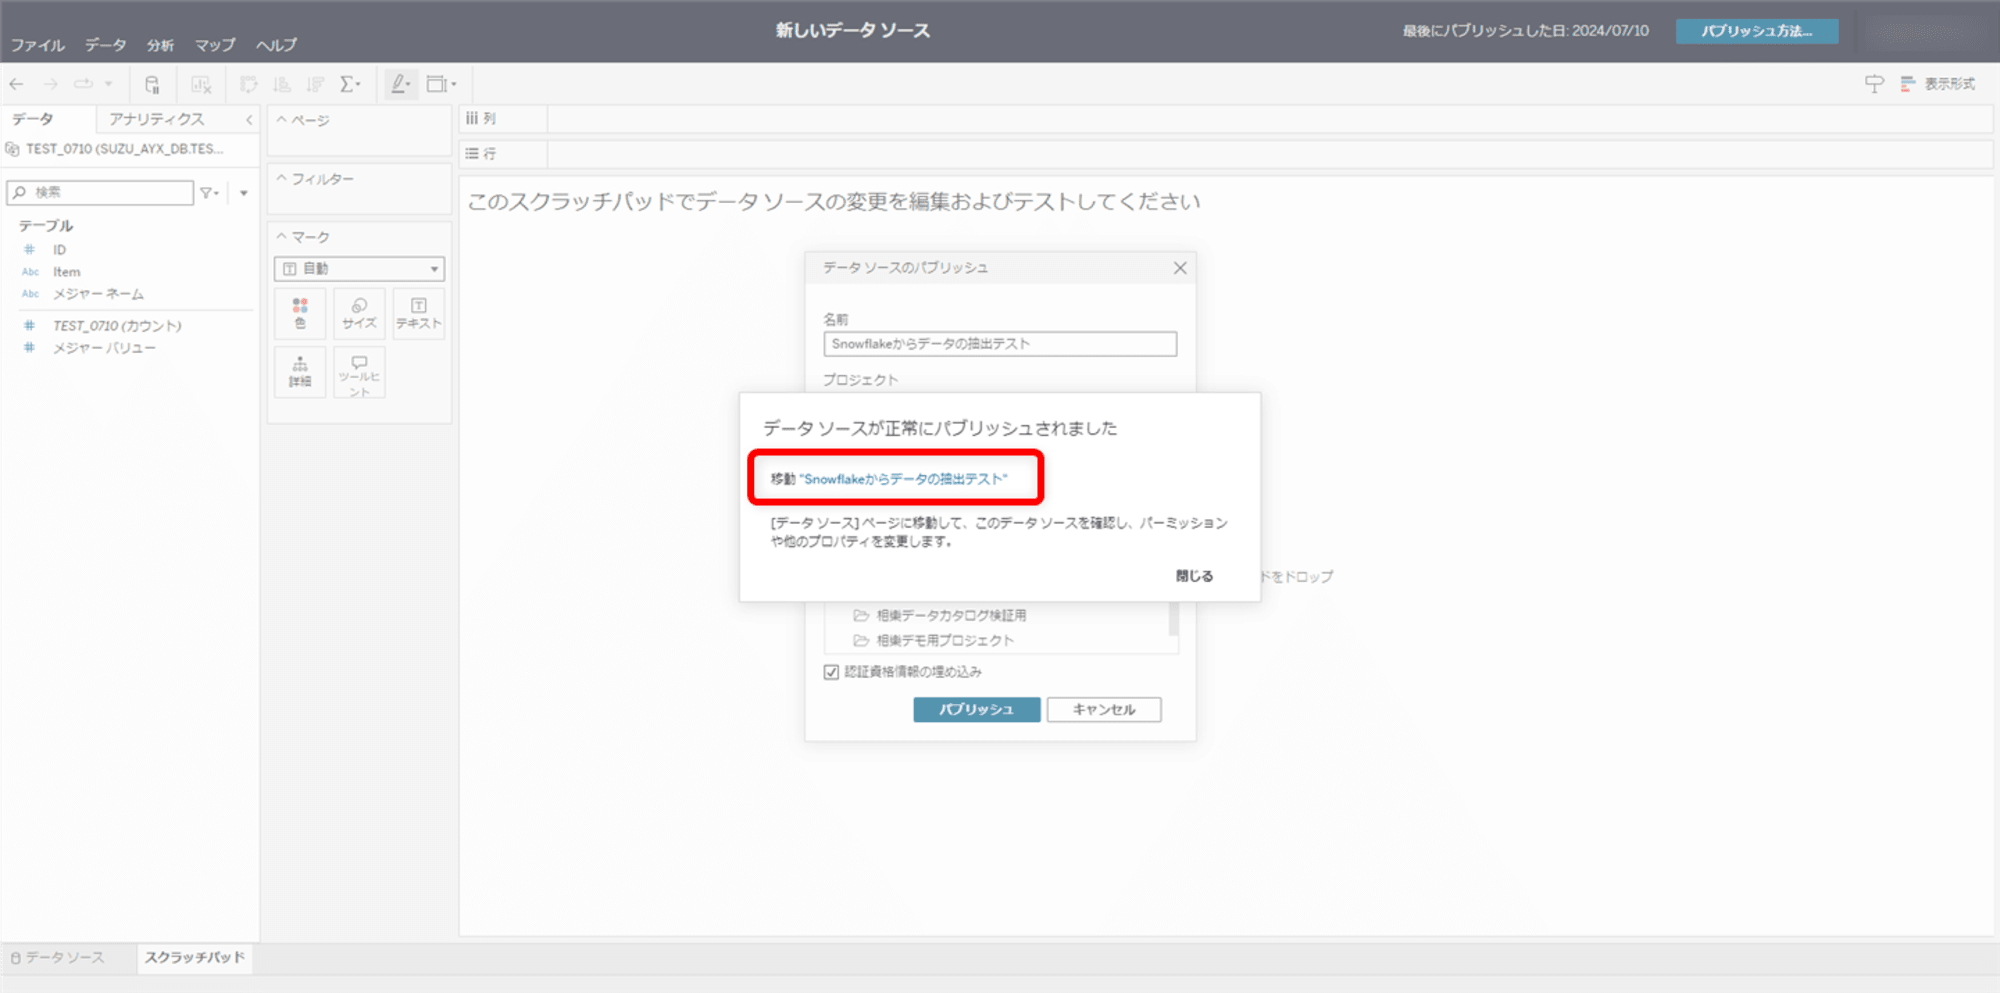Click 閉じる in the success popup
The width and height of the screenshot is (2000, 993).
click(1194, 576)
